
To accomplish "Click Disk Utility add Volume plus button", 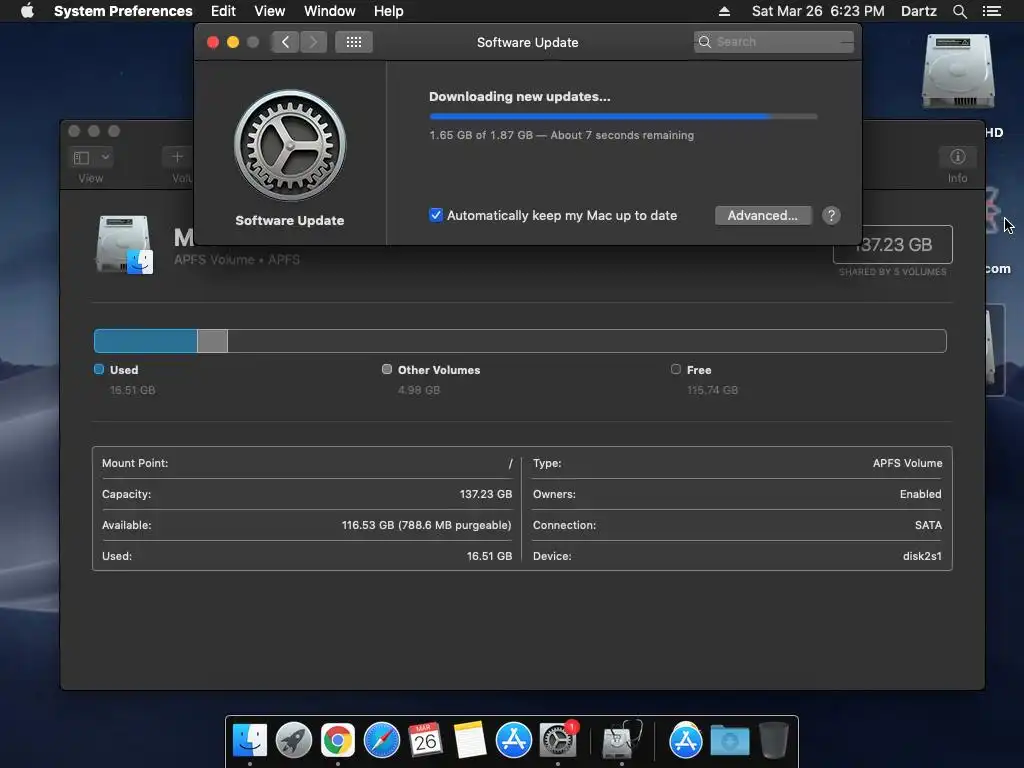I will [x=177, y=157].
